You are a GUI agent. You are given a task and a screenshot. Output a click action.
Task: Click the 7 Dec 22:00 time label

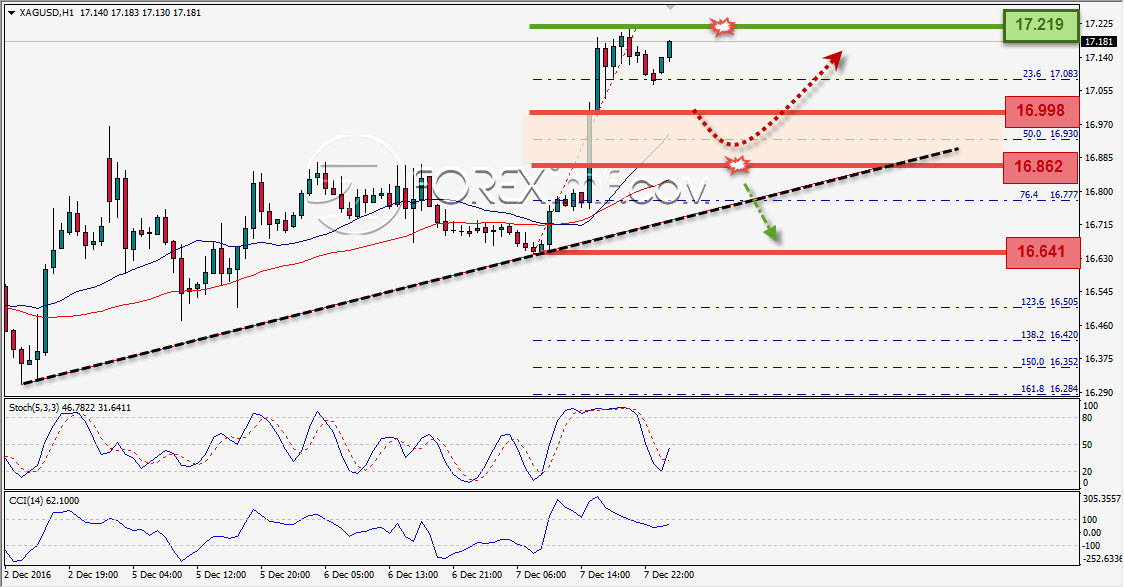click(669, 575)
